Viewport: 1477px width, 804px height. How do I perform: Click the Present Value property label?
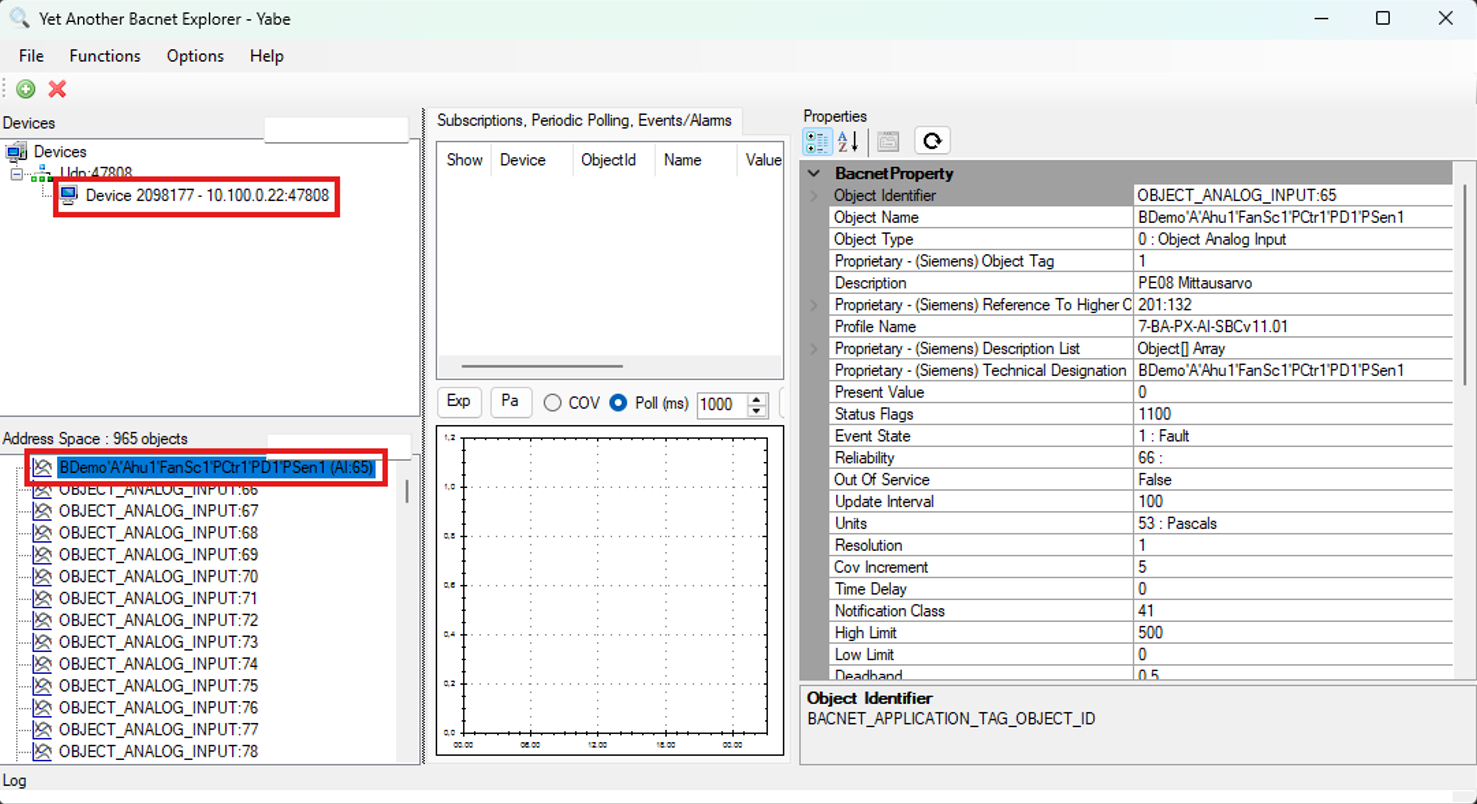pyautogui.click(x=879, y=392)
